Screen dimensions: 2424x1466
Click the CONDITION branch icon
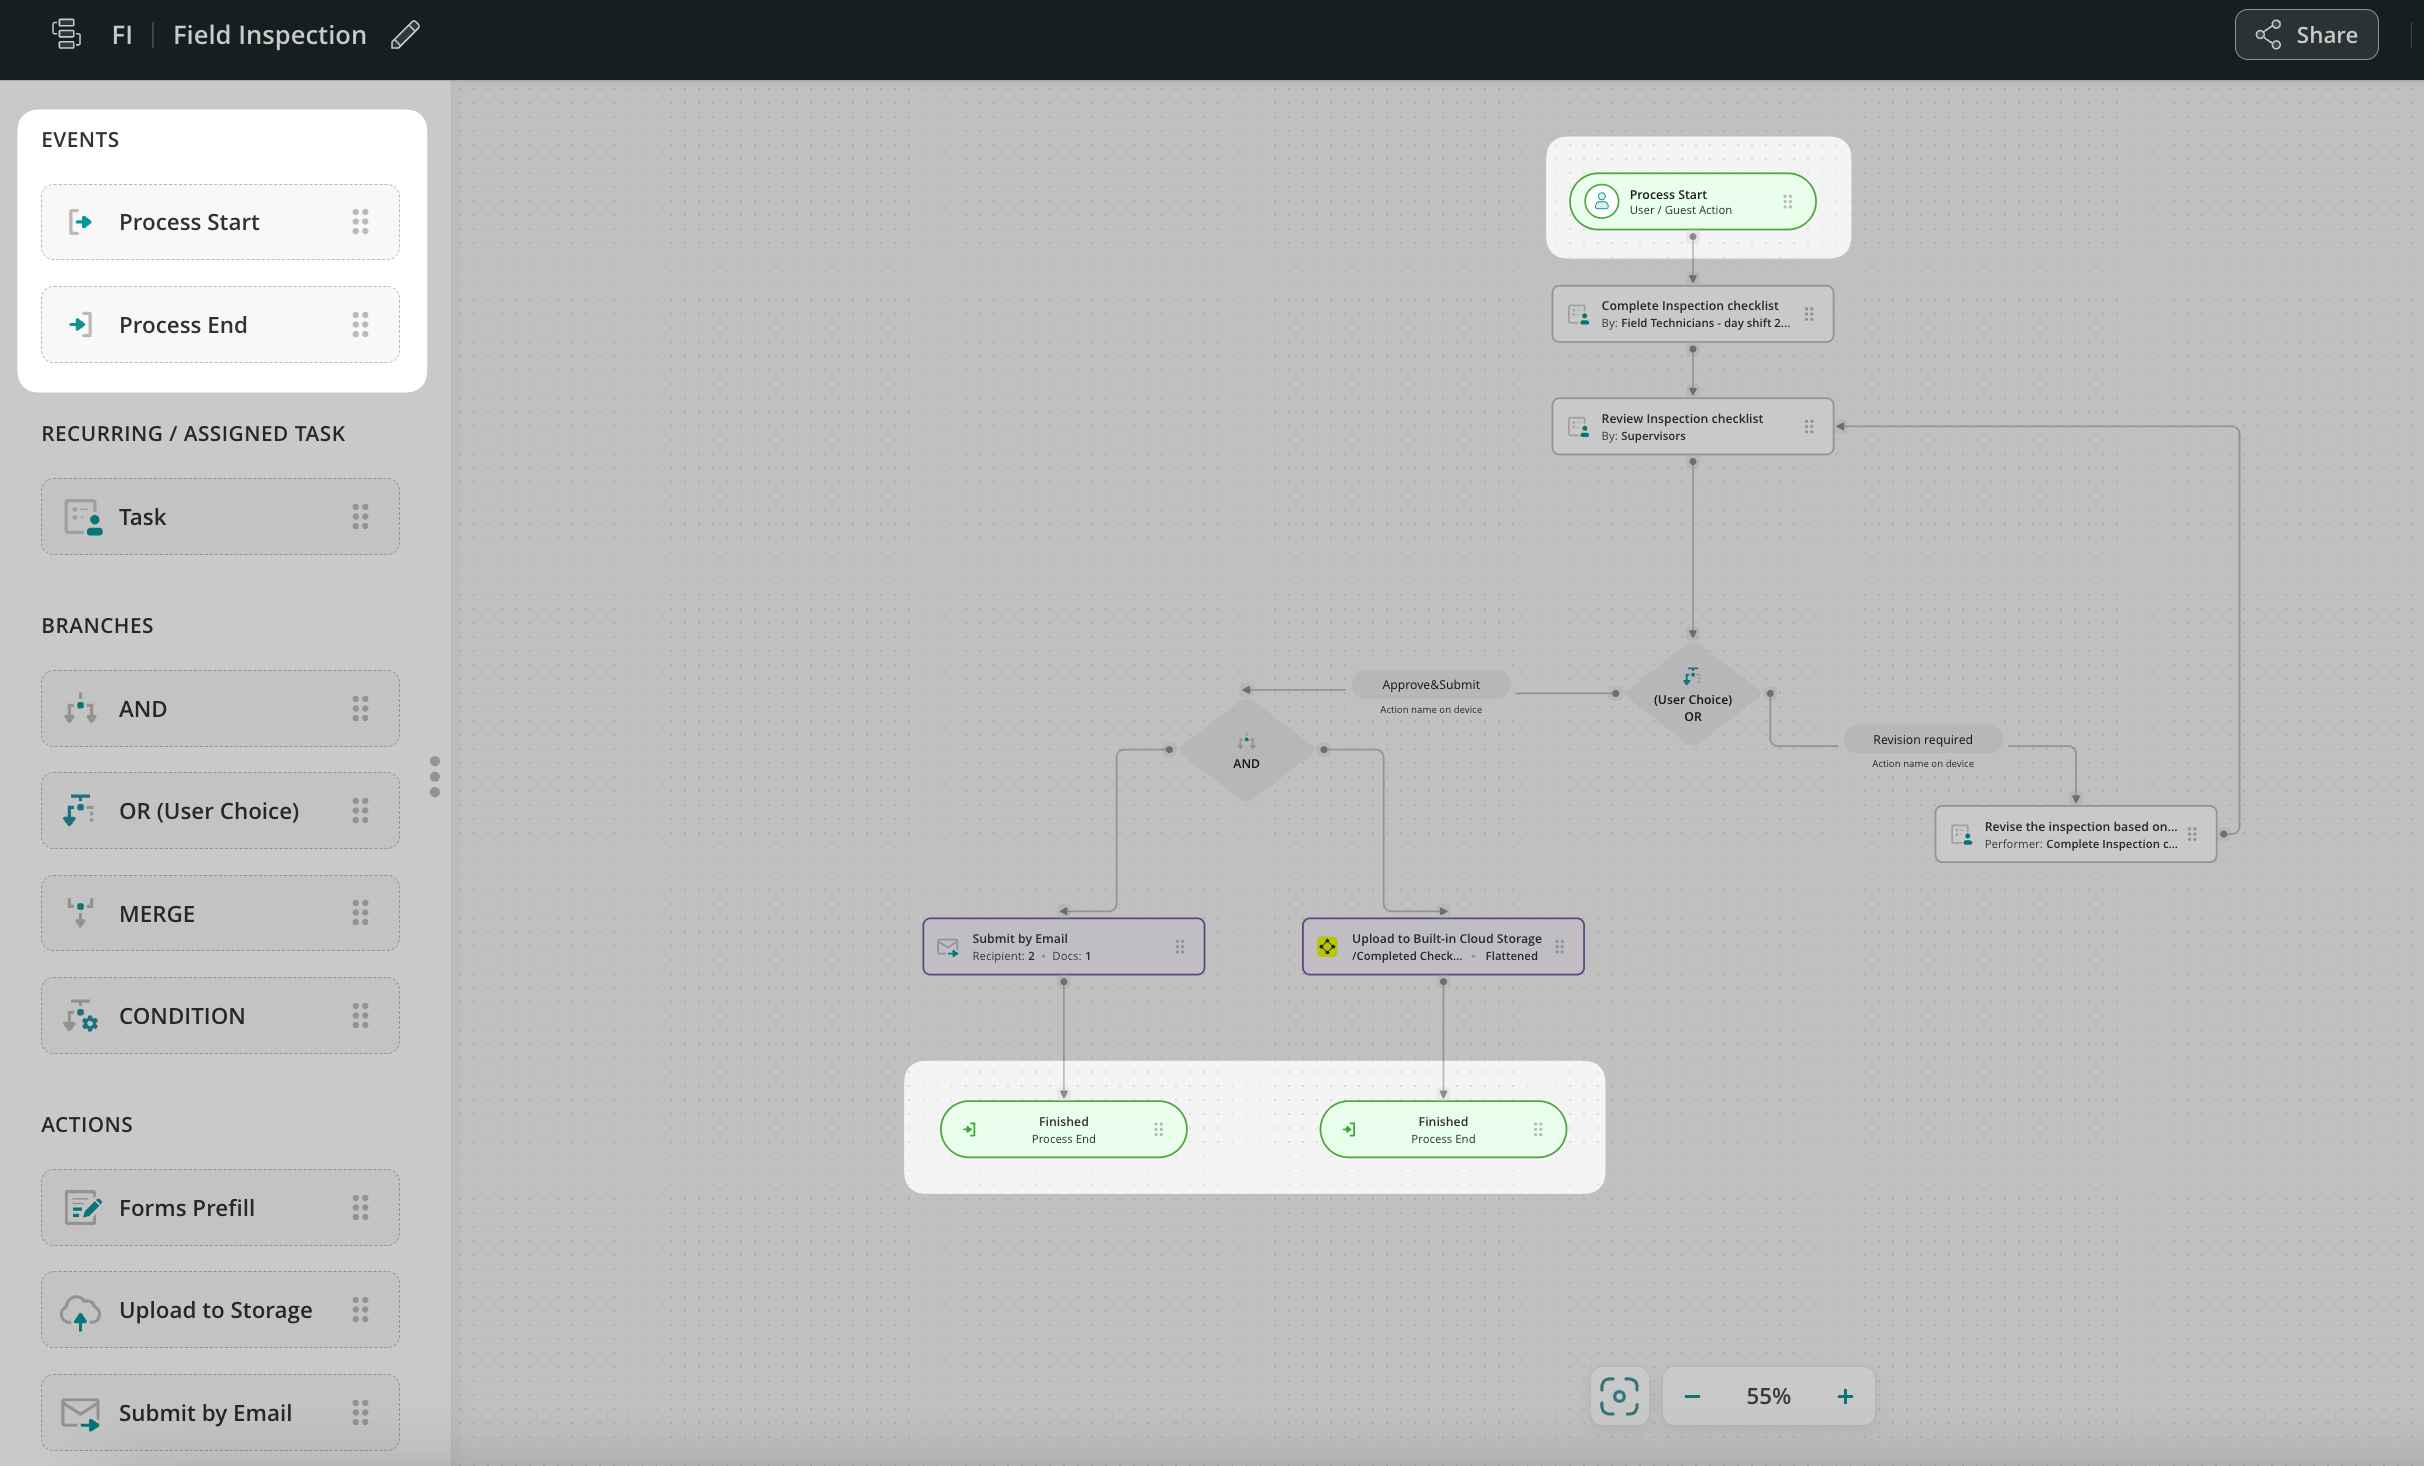80,1016
